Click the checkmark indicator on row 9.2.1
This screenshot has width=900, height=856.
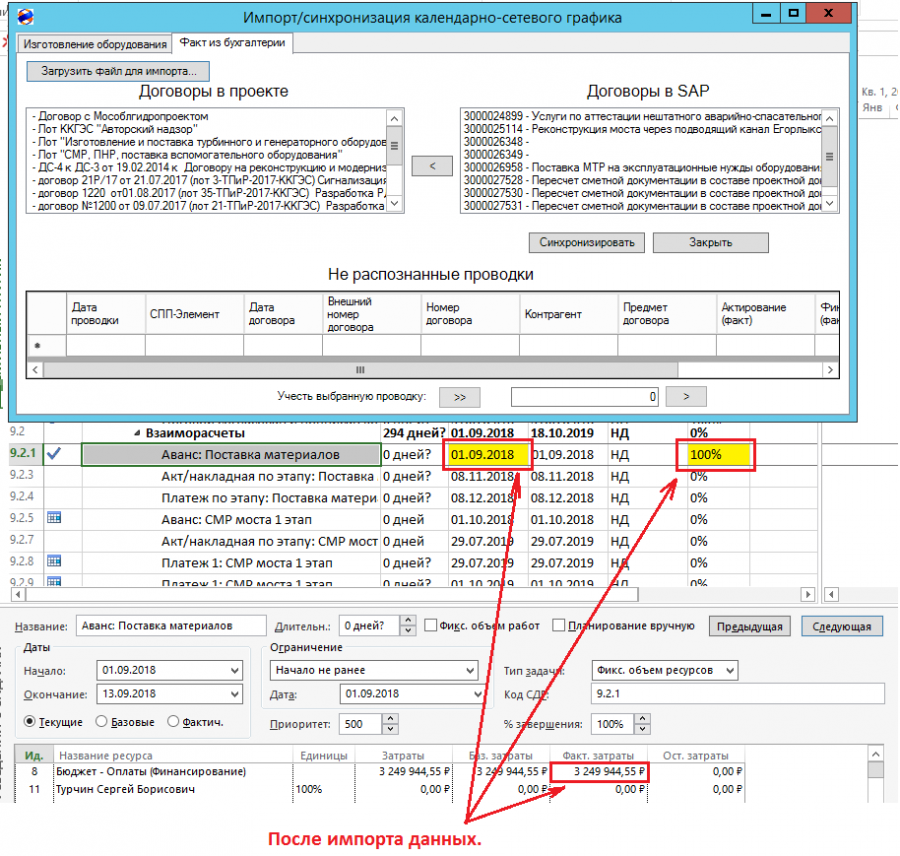54,454
